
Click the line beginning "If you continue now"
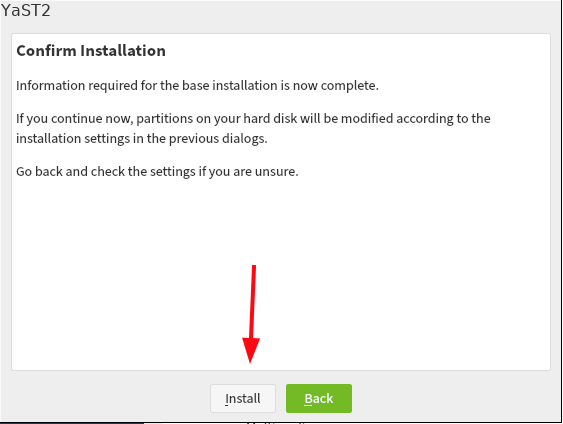[253, 118]
